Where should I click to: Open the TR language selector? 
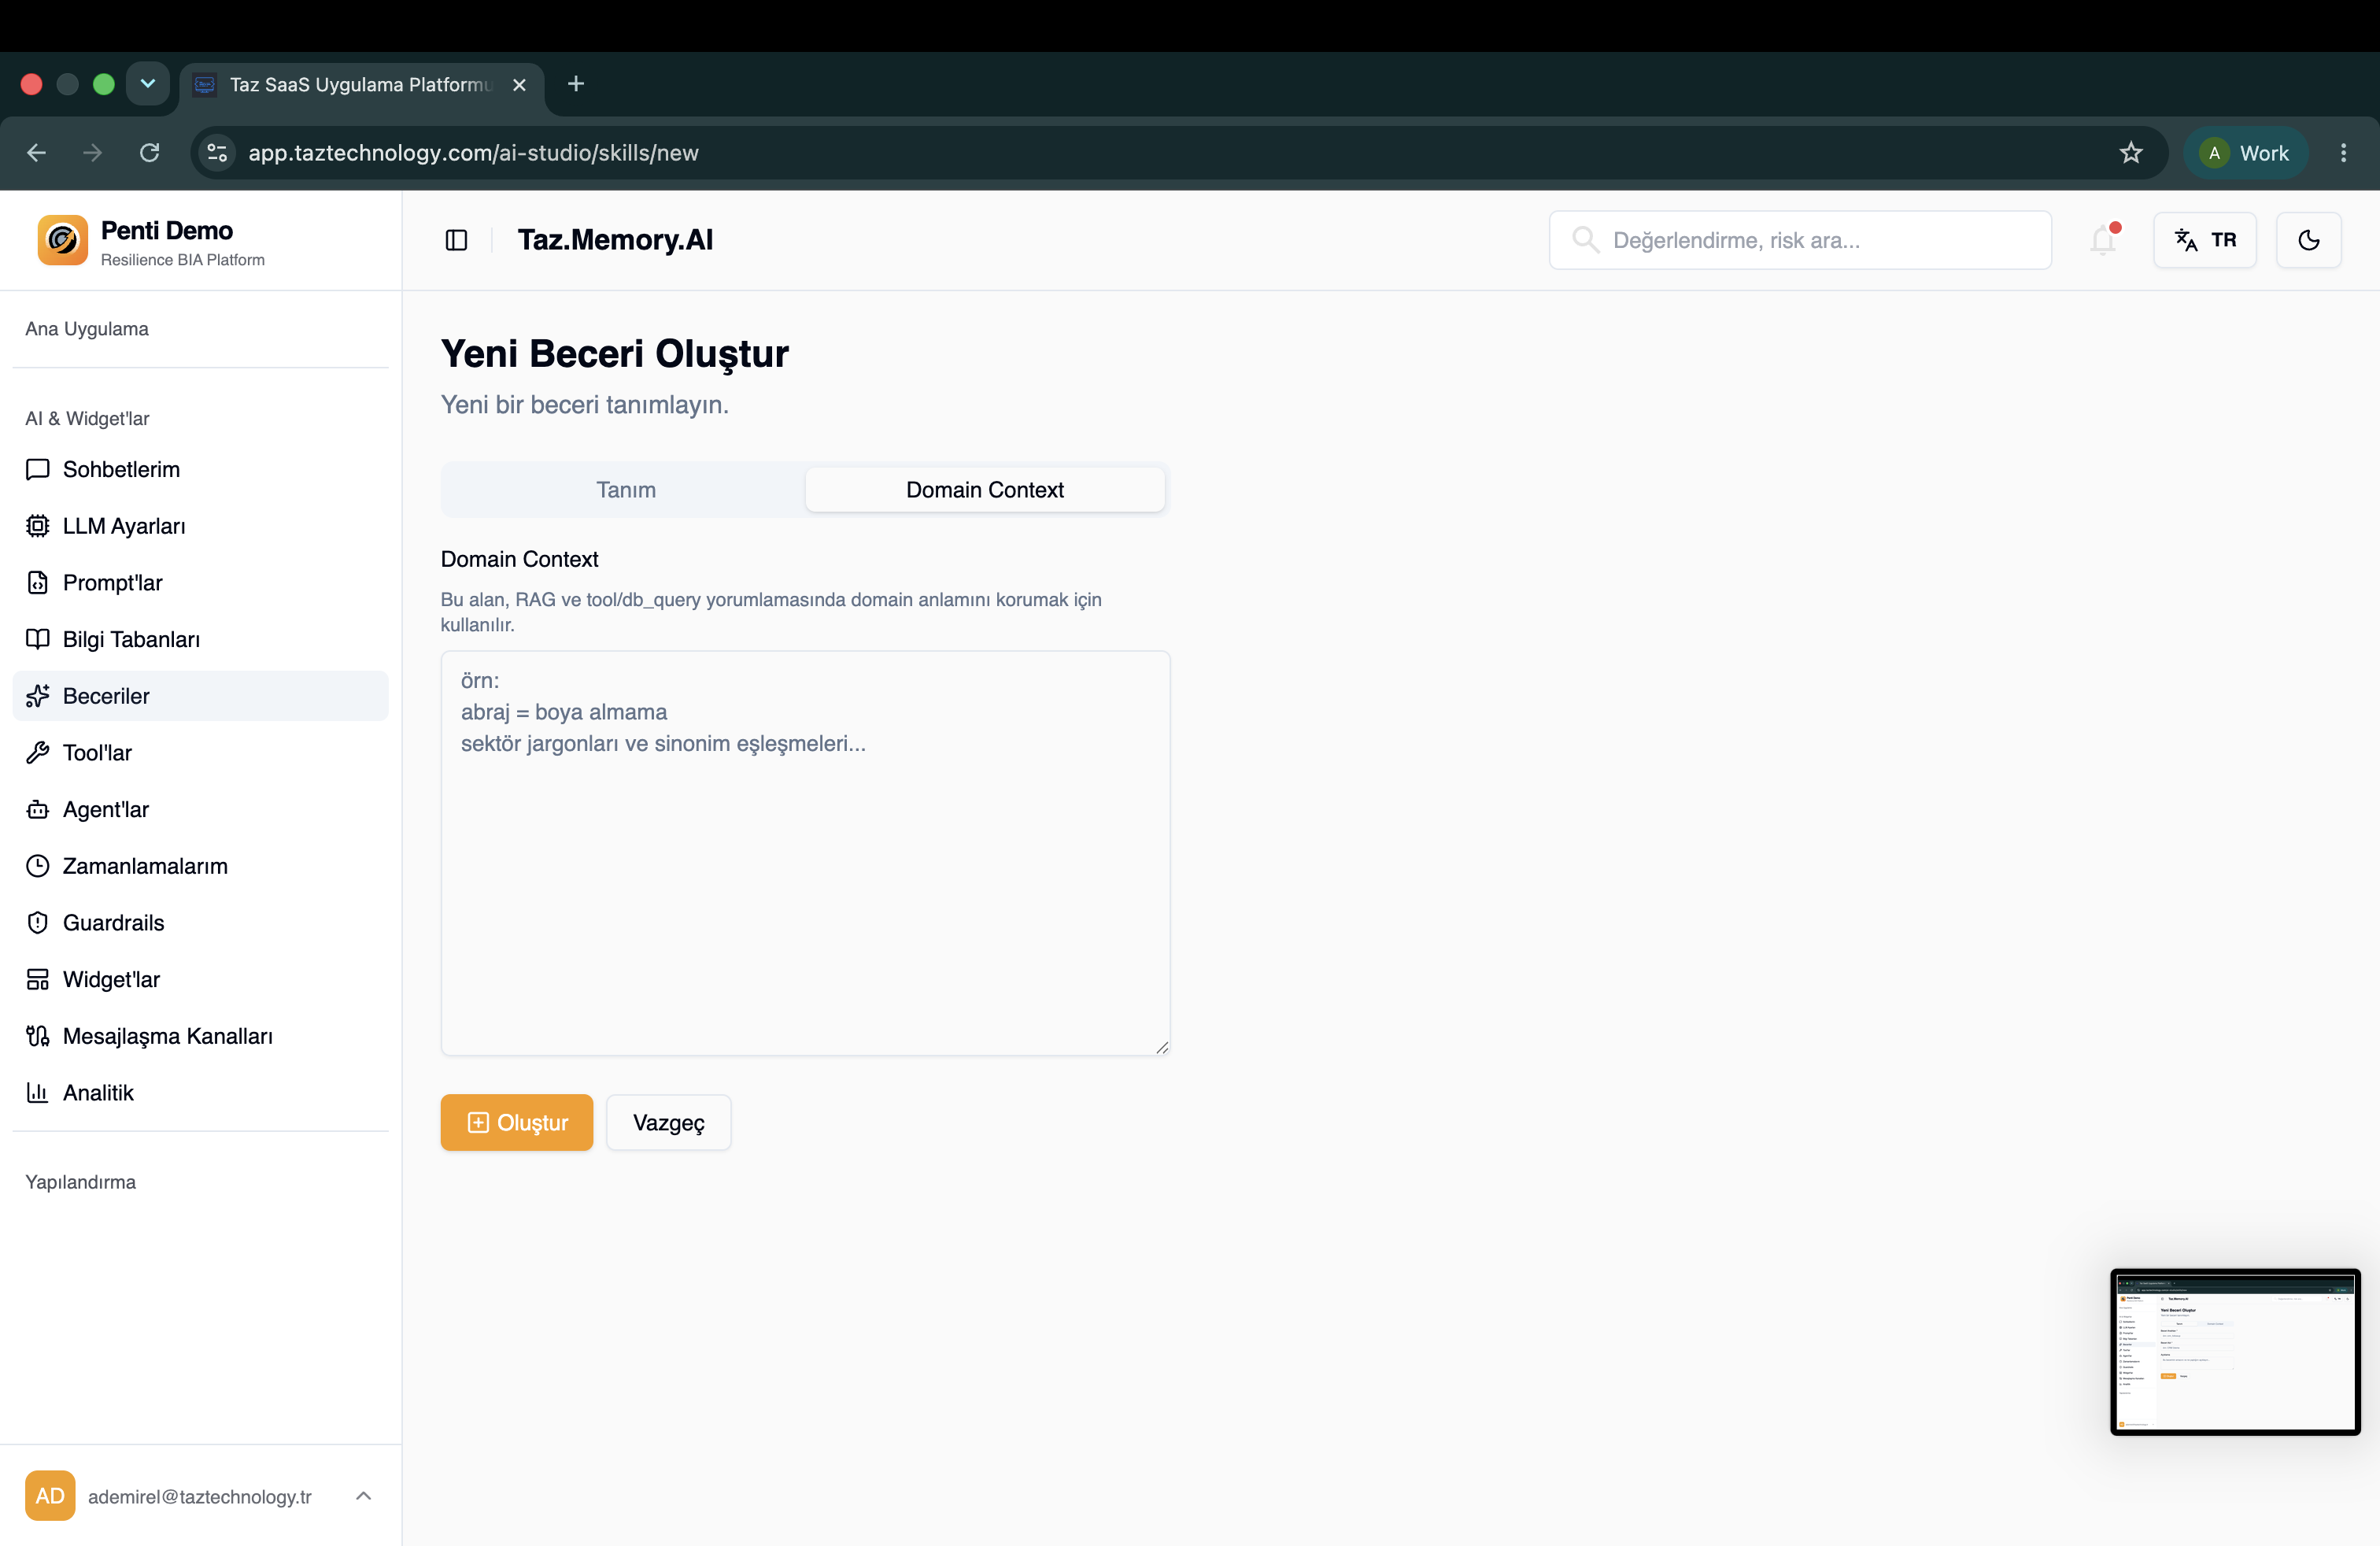pyautogui.click(x=2205, y=240)
